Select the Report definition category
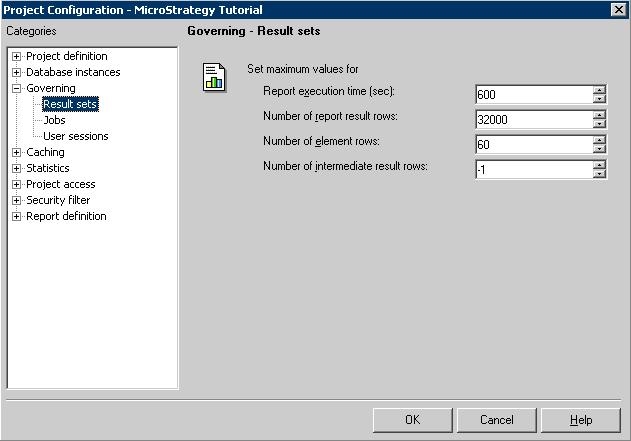631x441 pixels. (66, 216)
